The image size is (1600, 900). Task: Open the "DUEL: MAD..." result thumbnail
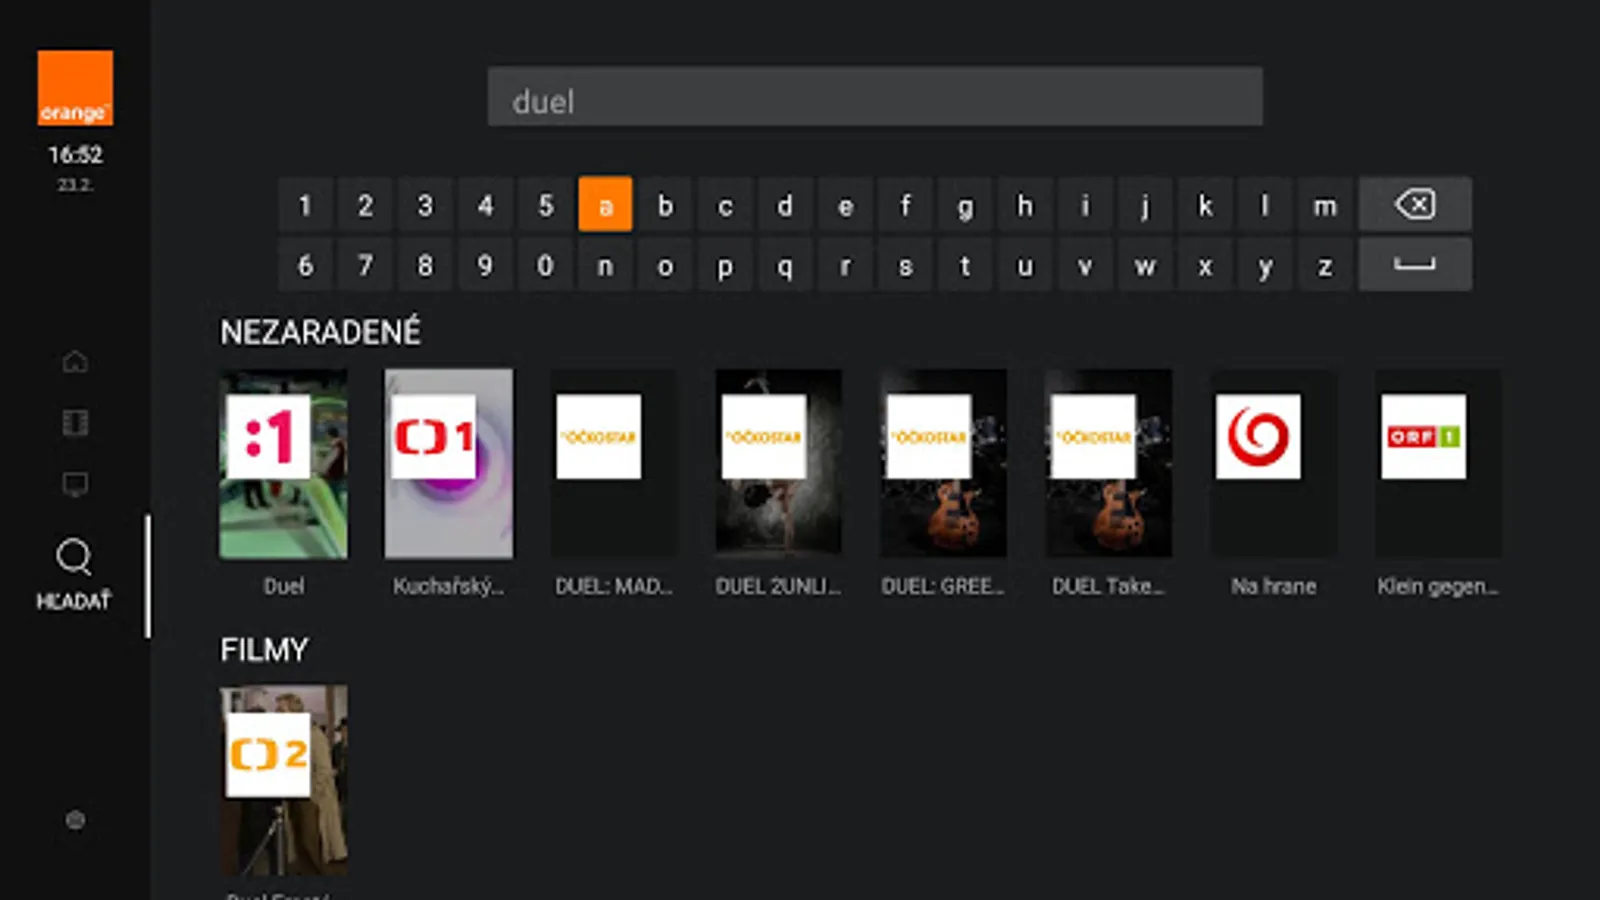pyautogui.click(x=614, y=463)
